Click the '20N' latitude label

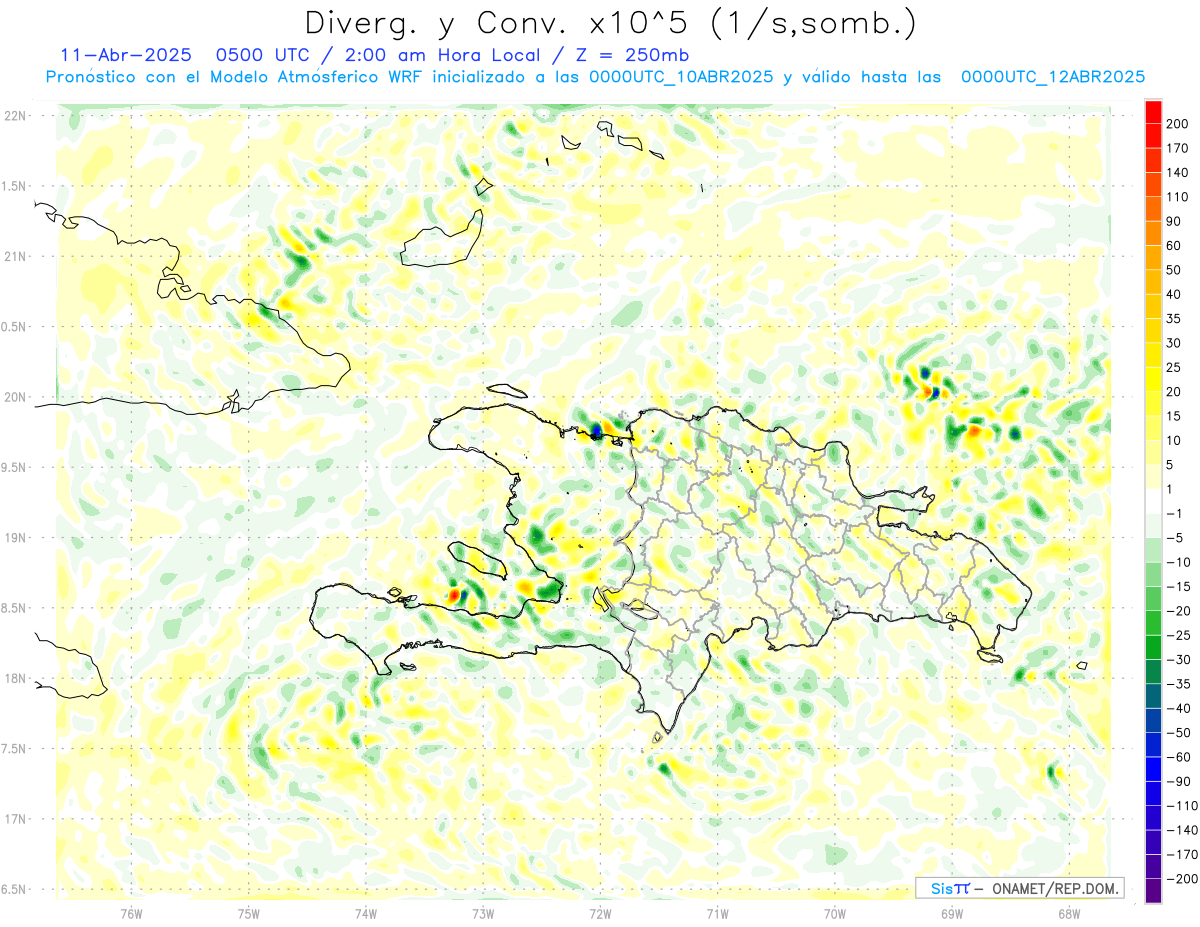[x=15, y=397]
